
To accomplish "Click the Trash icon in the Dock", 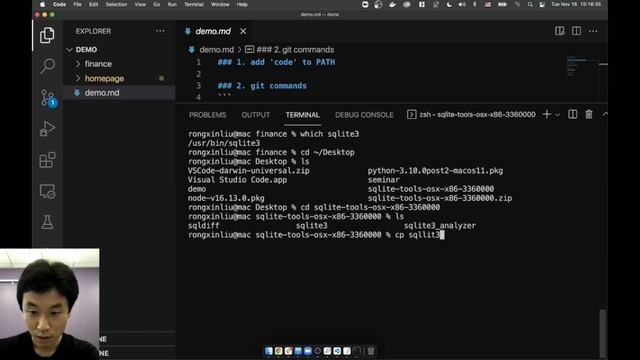I will click(x=371, y=351).
